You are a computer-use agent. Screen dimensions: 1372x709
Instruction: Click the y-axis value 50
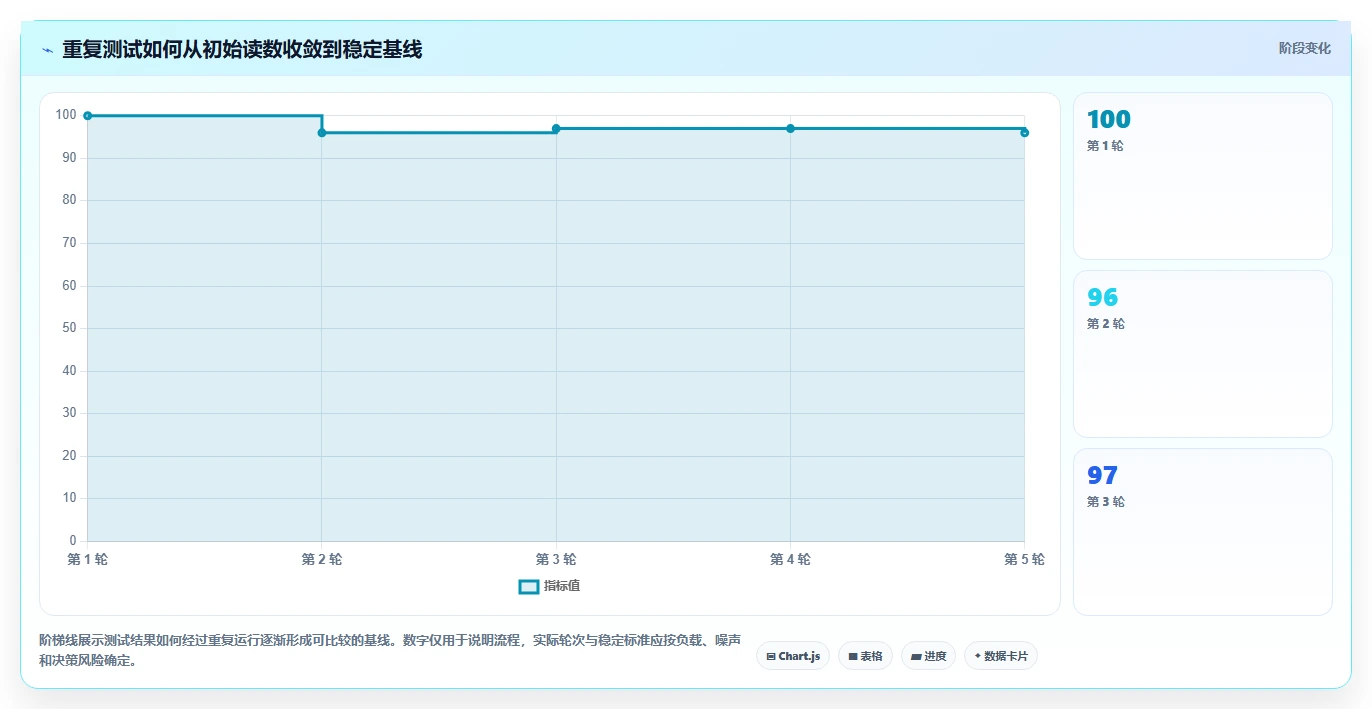click(x=69, y=329)
